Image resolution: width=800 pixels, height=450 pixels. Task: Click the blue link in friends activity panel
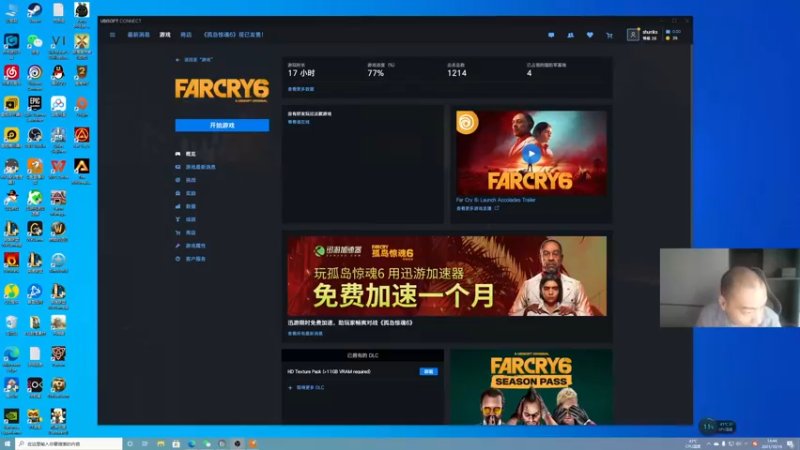pyautogui.click(x=298, y=122)
